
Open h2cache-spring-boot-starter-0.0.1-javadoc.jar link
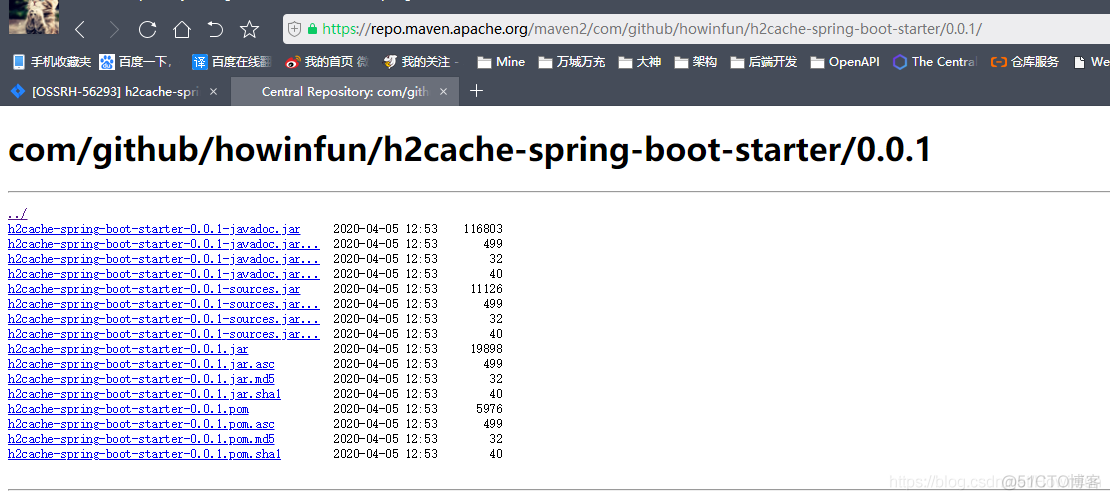154,229
